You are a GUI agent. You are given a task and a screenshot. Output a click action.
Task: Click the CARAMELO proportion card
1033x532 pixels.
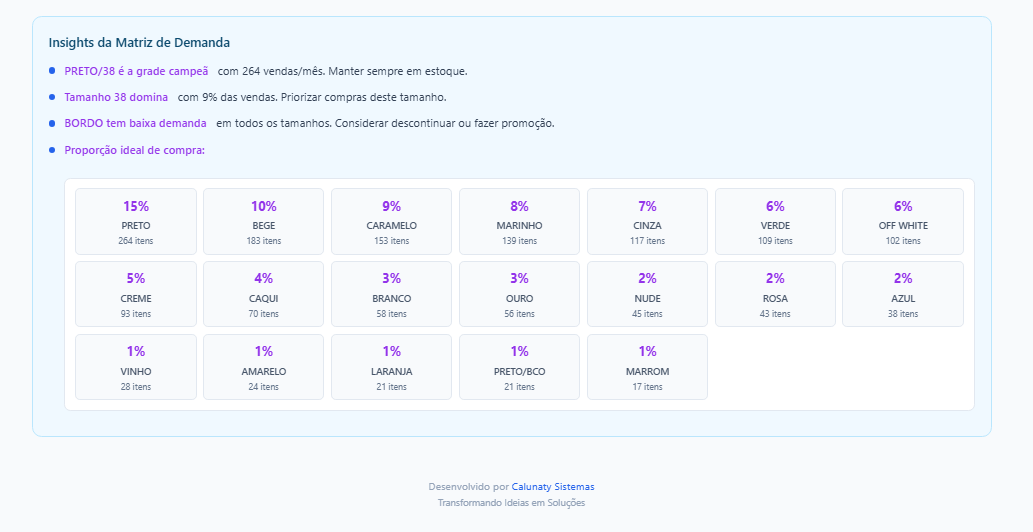(391, 221)
